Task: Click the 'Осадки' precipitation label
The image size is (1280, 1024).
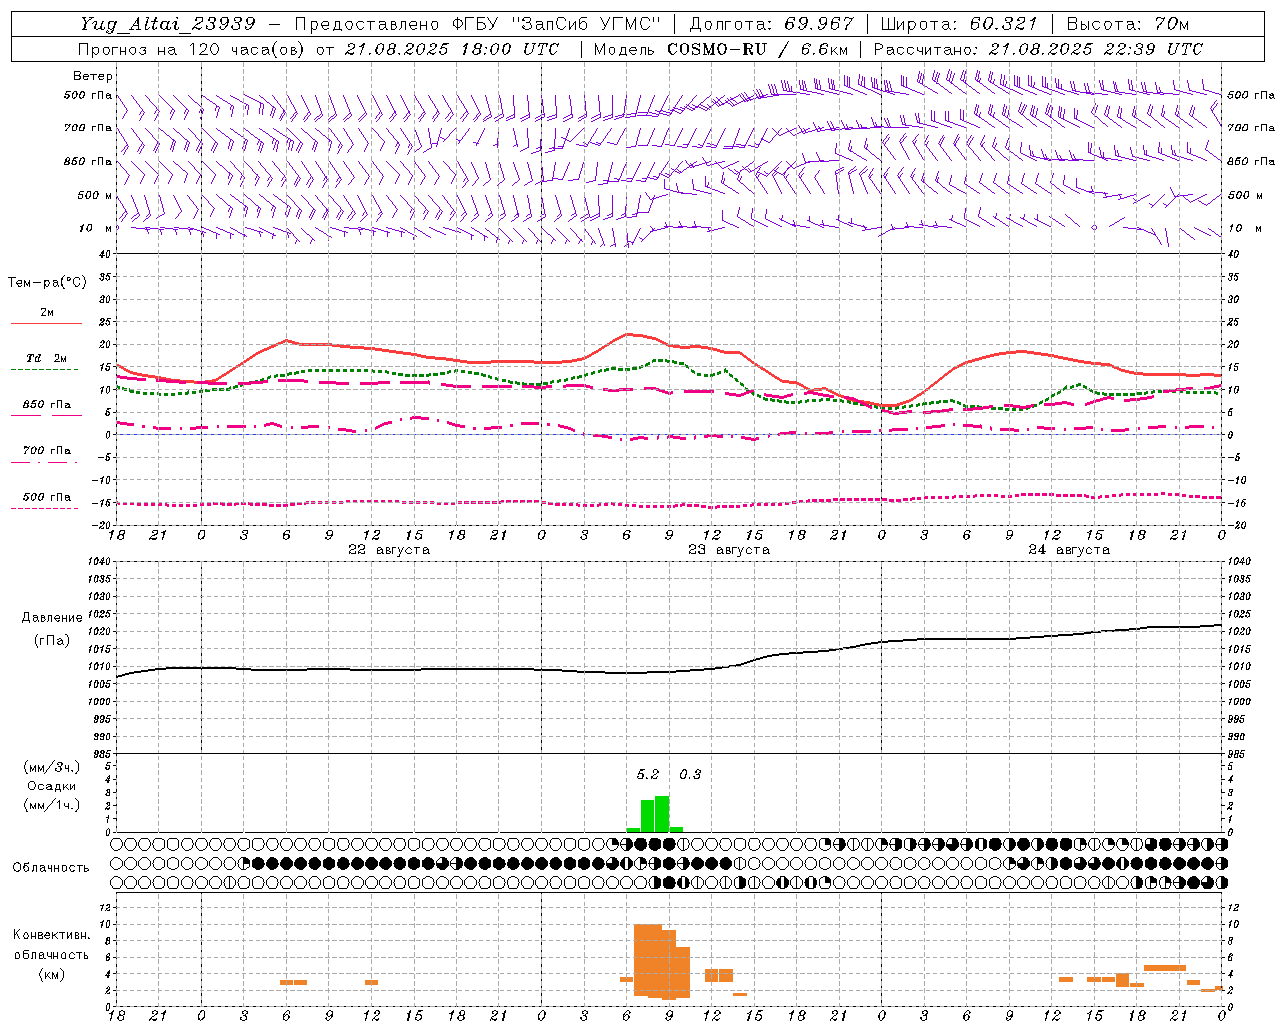Action: (x=52, y=786)
